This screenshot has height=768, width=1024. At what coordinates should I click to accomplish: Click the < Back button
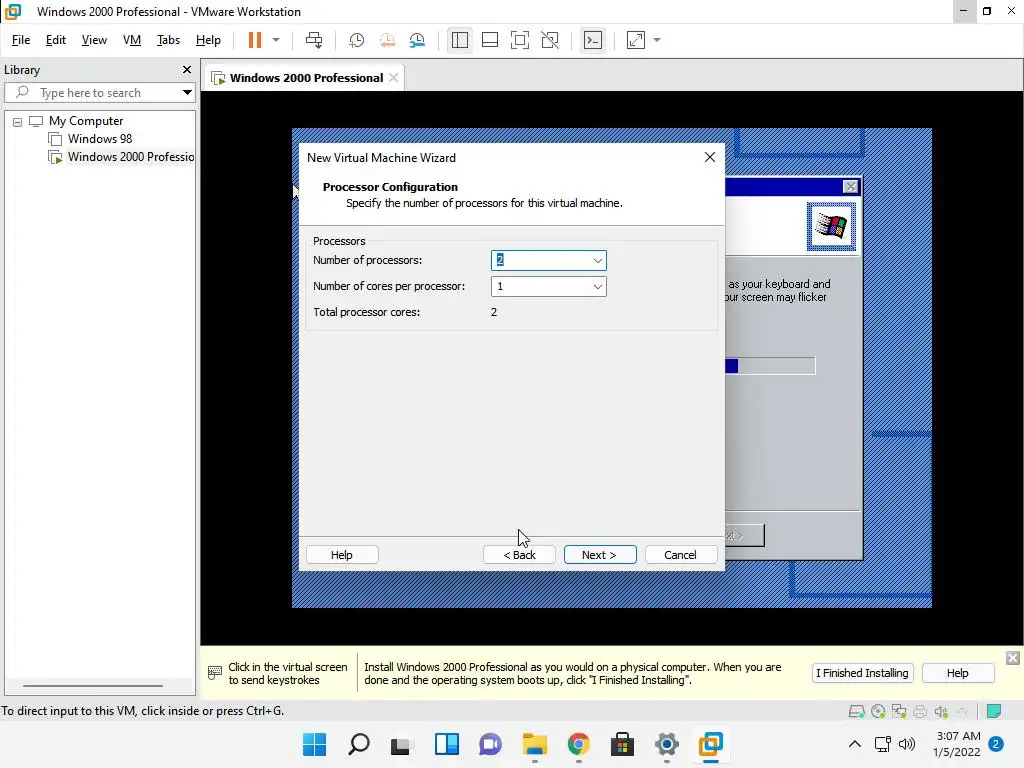(x=519, y=554)
